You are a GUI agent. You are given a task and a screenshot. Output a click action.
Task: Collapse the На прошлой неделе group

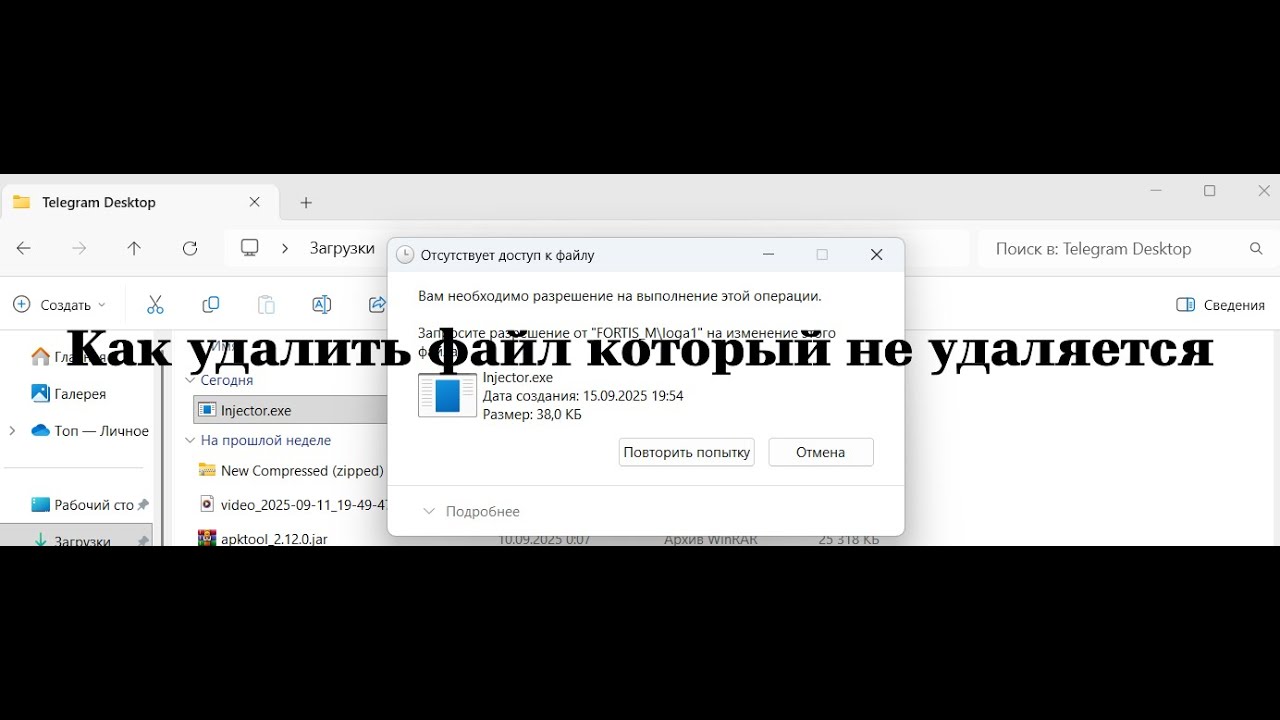click(x=191, y=440)
